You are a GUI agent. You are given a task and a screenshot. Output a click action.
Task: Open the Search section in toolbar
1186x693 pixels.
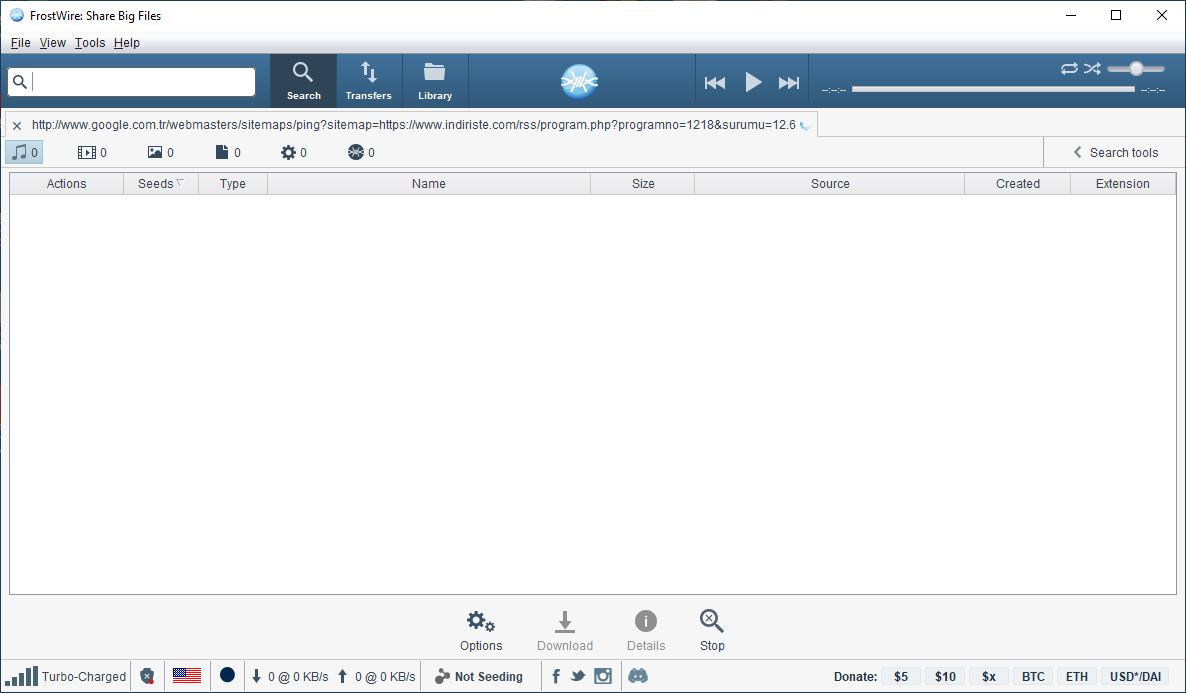point(303,81)
